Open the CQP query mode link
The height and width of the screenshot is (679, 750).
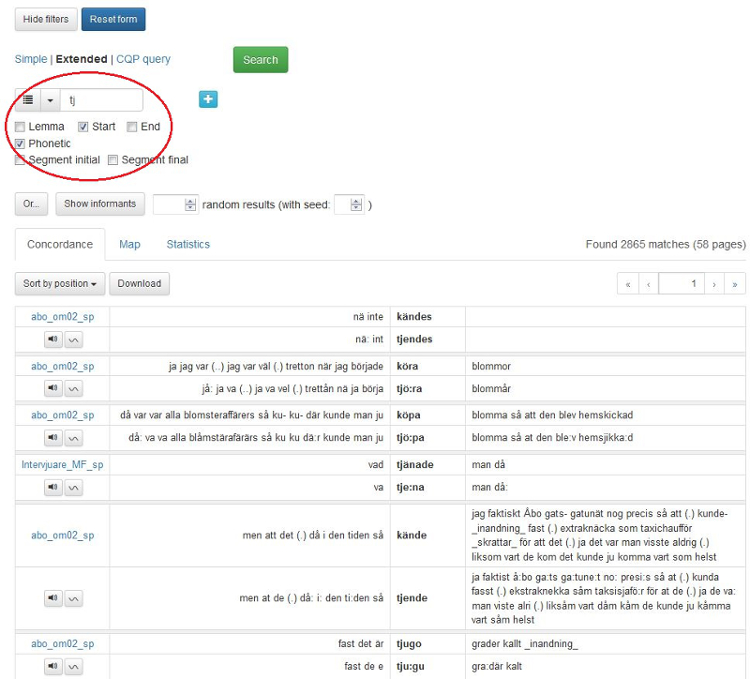pyautogui.click(x=143, y=59)
